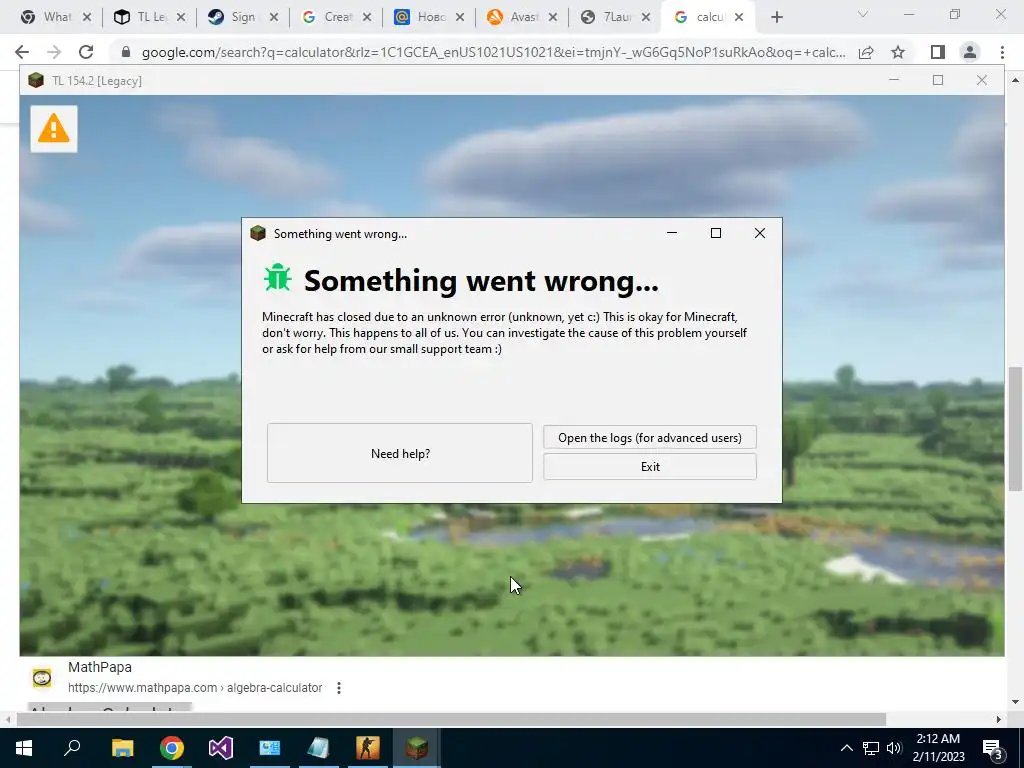Screen dimensions: 1024x768
Task: Go back in Chrome
Action: pos(22,52)
